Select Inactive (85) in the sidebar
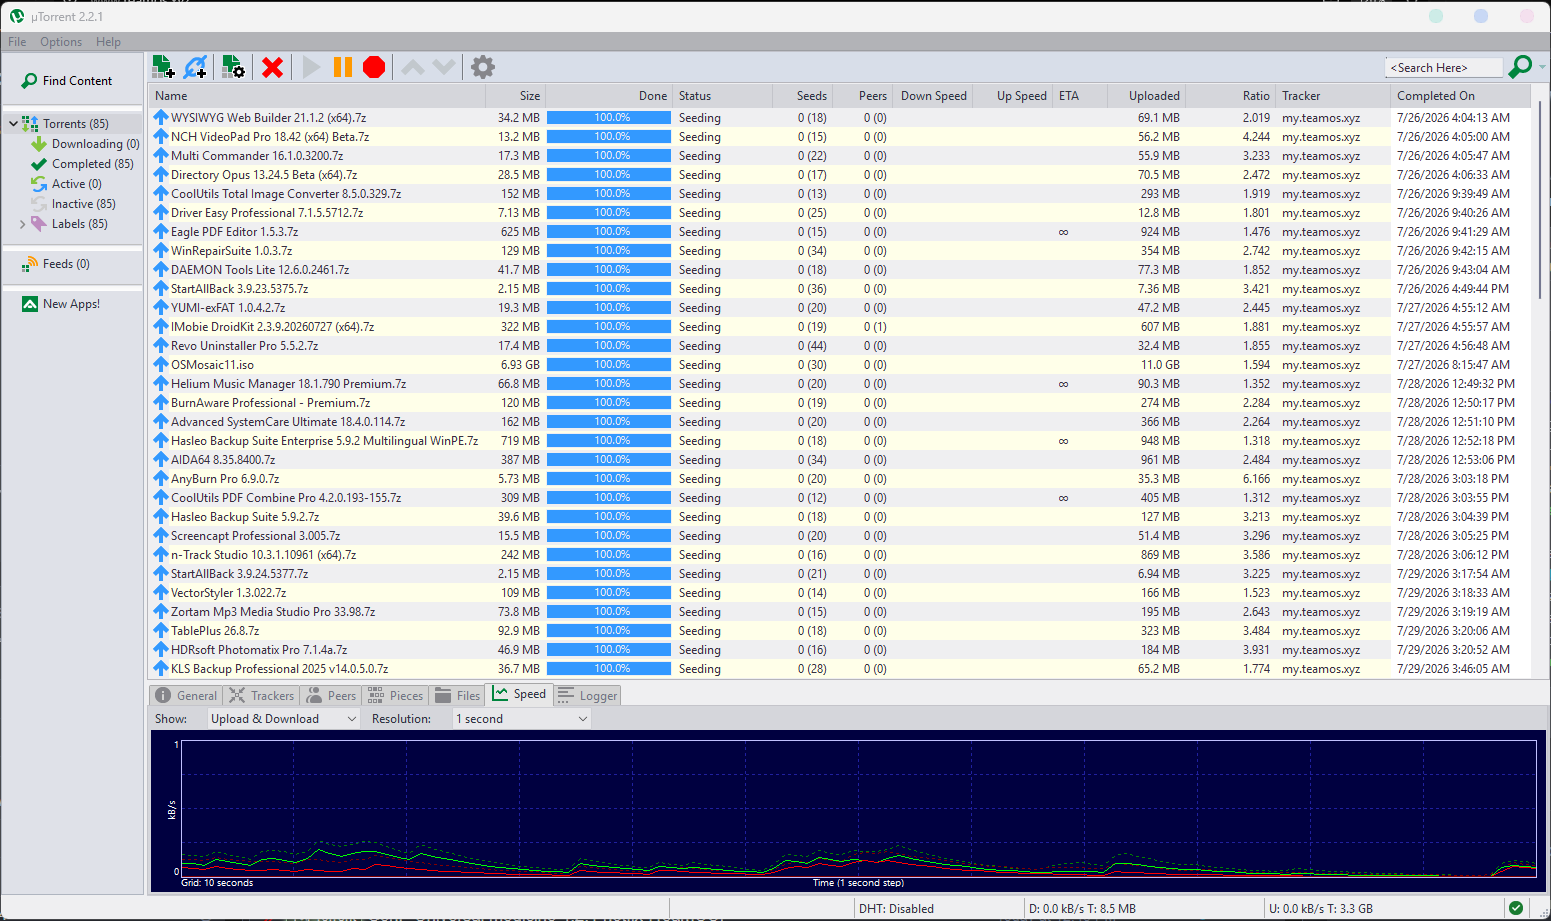The height and width of the screenshot is (921, 1551). coord(74,204)
